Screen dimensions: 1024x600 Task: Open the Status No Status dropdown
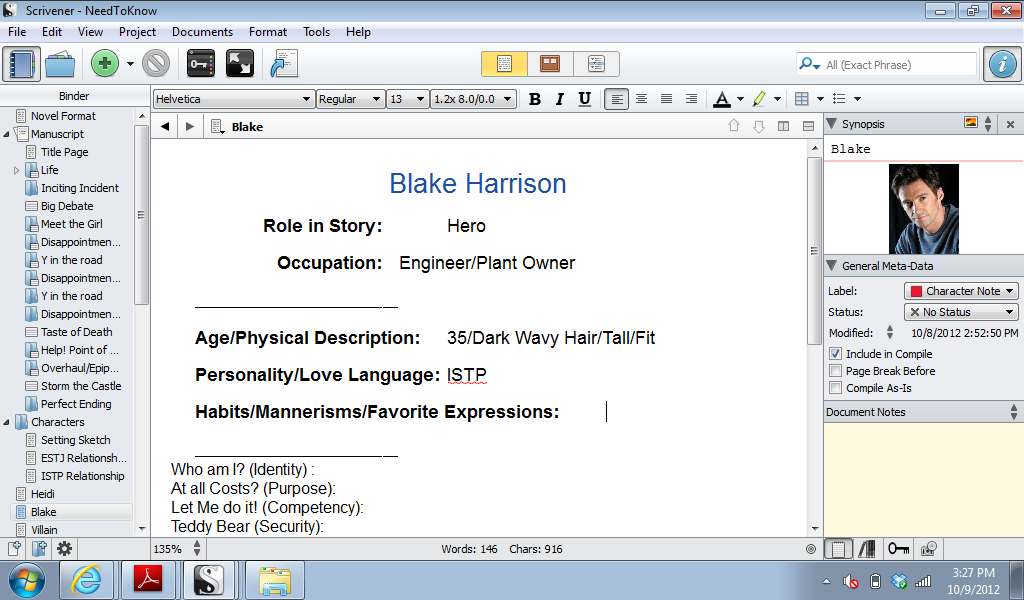(x=961, y=312)
